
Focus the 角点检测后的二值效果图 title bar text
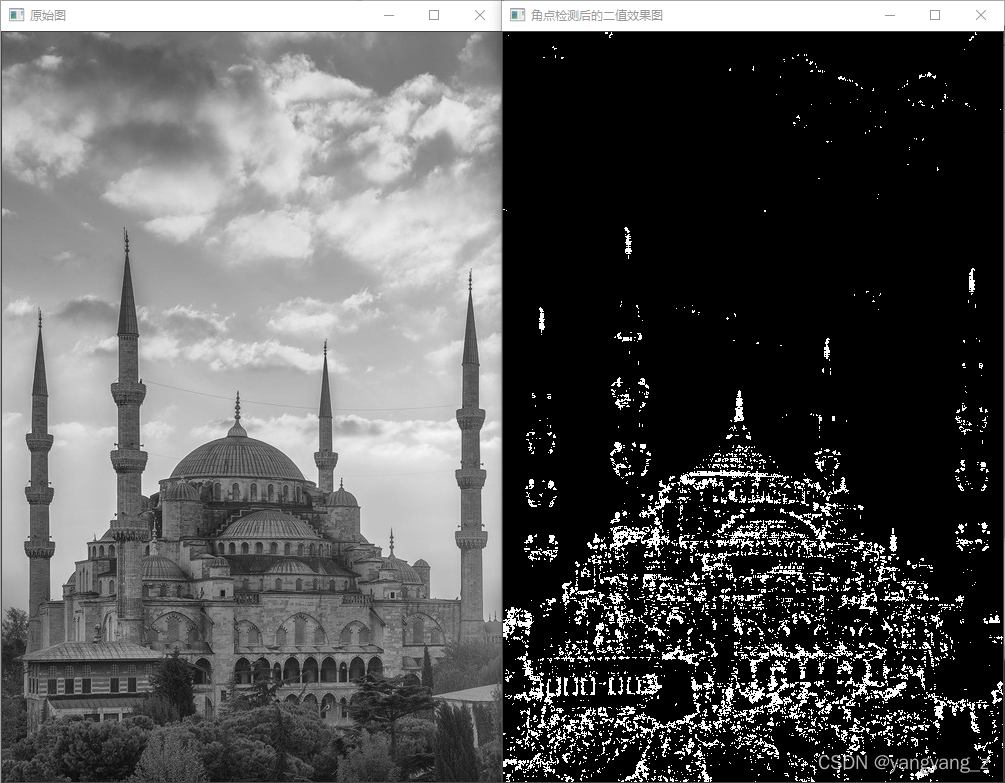[596, 15]
